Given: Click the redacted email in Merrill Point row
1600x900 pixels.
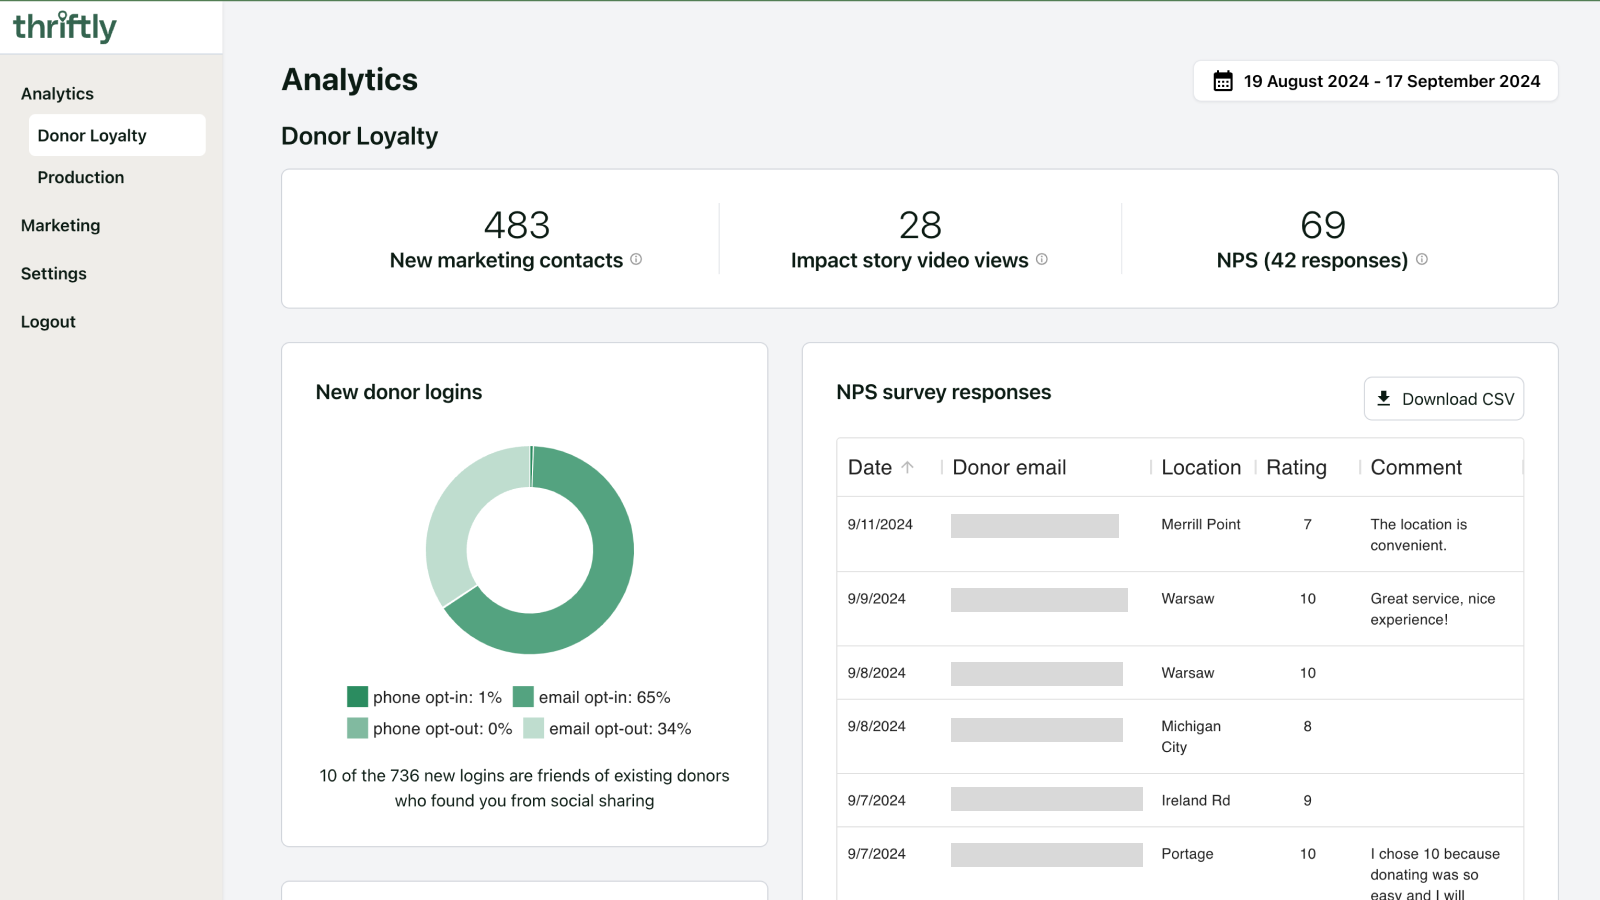Looking at the screenshot, I should click(x=1035, y=526).
